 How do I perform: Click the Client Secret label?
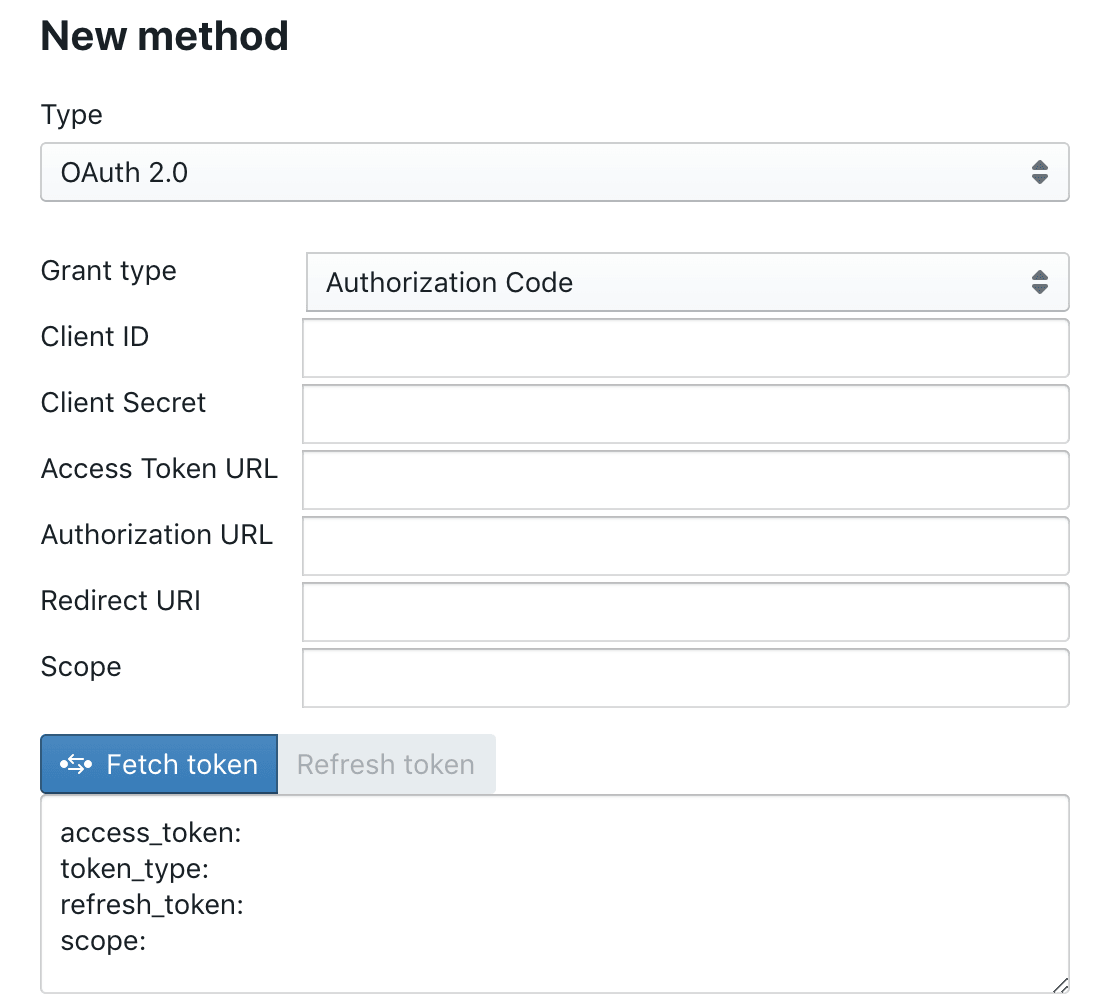(x=123, y=403)
